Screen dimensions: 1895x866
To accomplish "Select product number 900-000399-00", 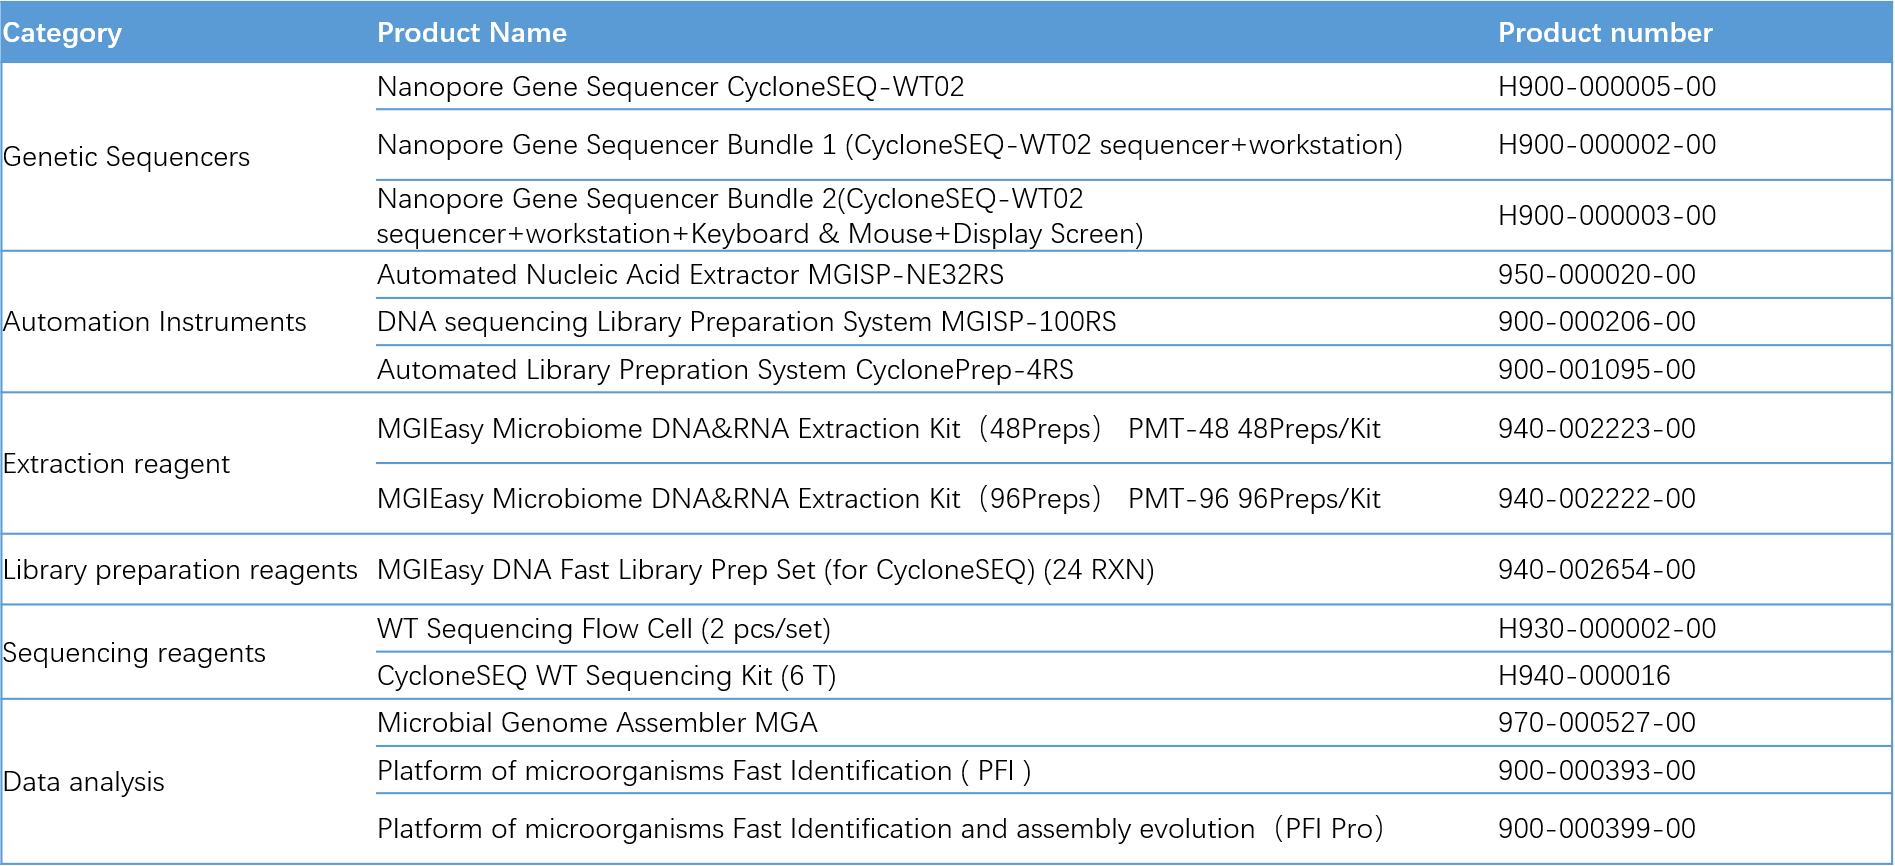I will click(x=1597, y=829).
